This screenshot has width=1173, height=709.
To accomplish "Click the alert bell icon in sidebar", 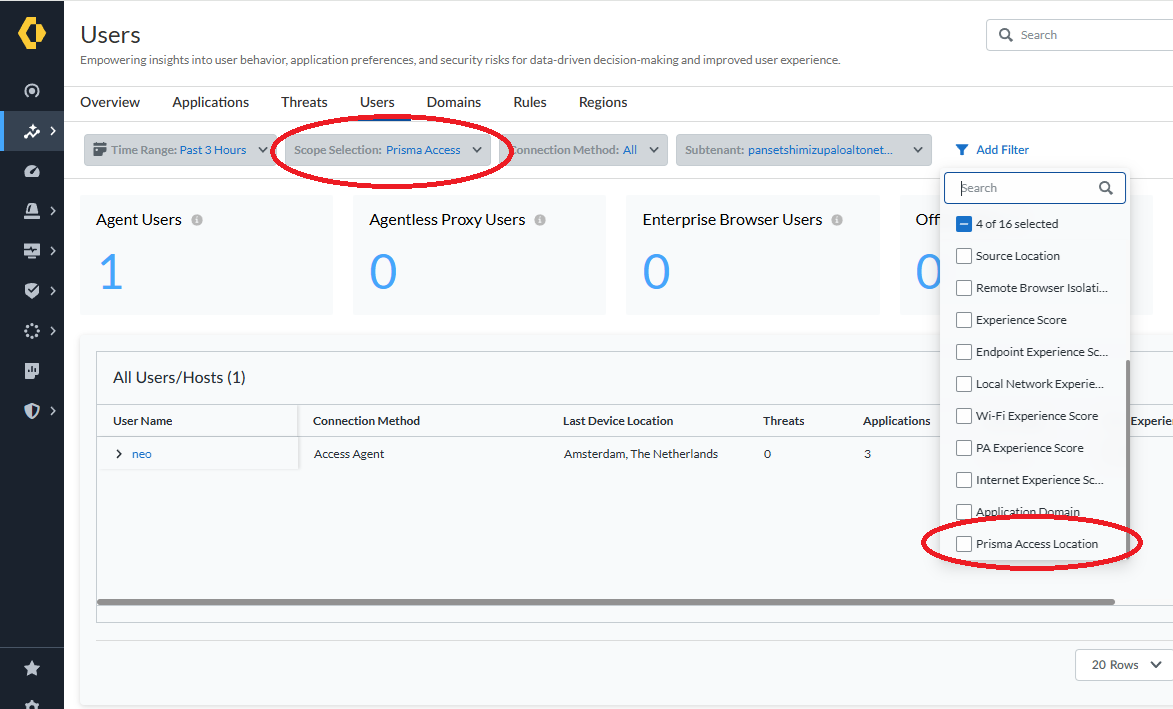I will [32, 211].
